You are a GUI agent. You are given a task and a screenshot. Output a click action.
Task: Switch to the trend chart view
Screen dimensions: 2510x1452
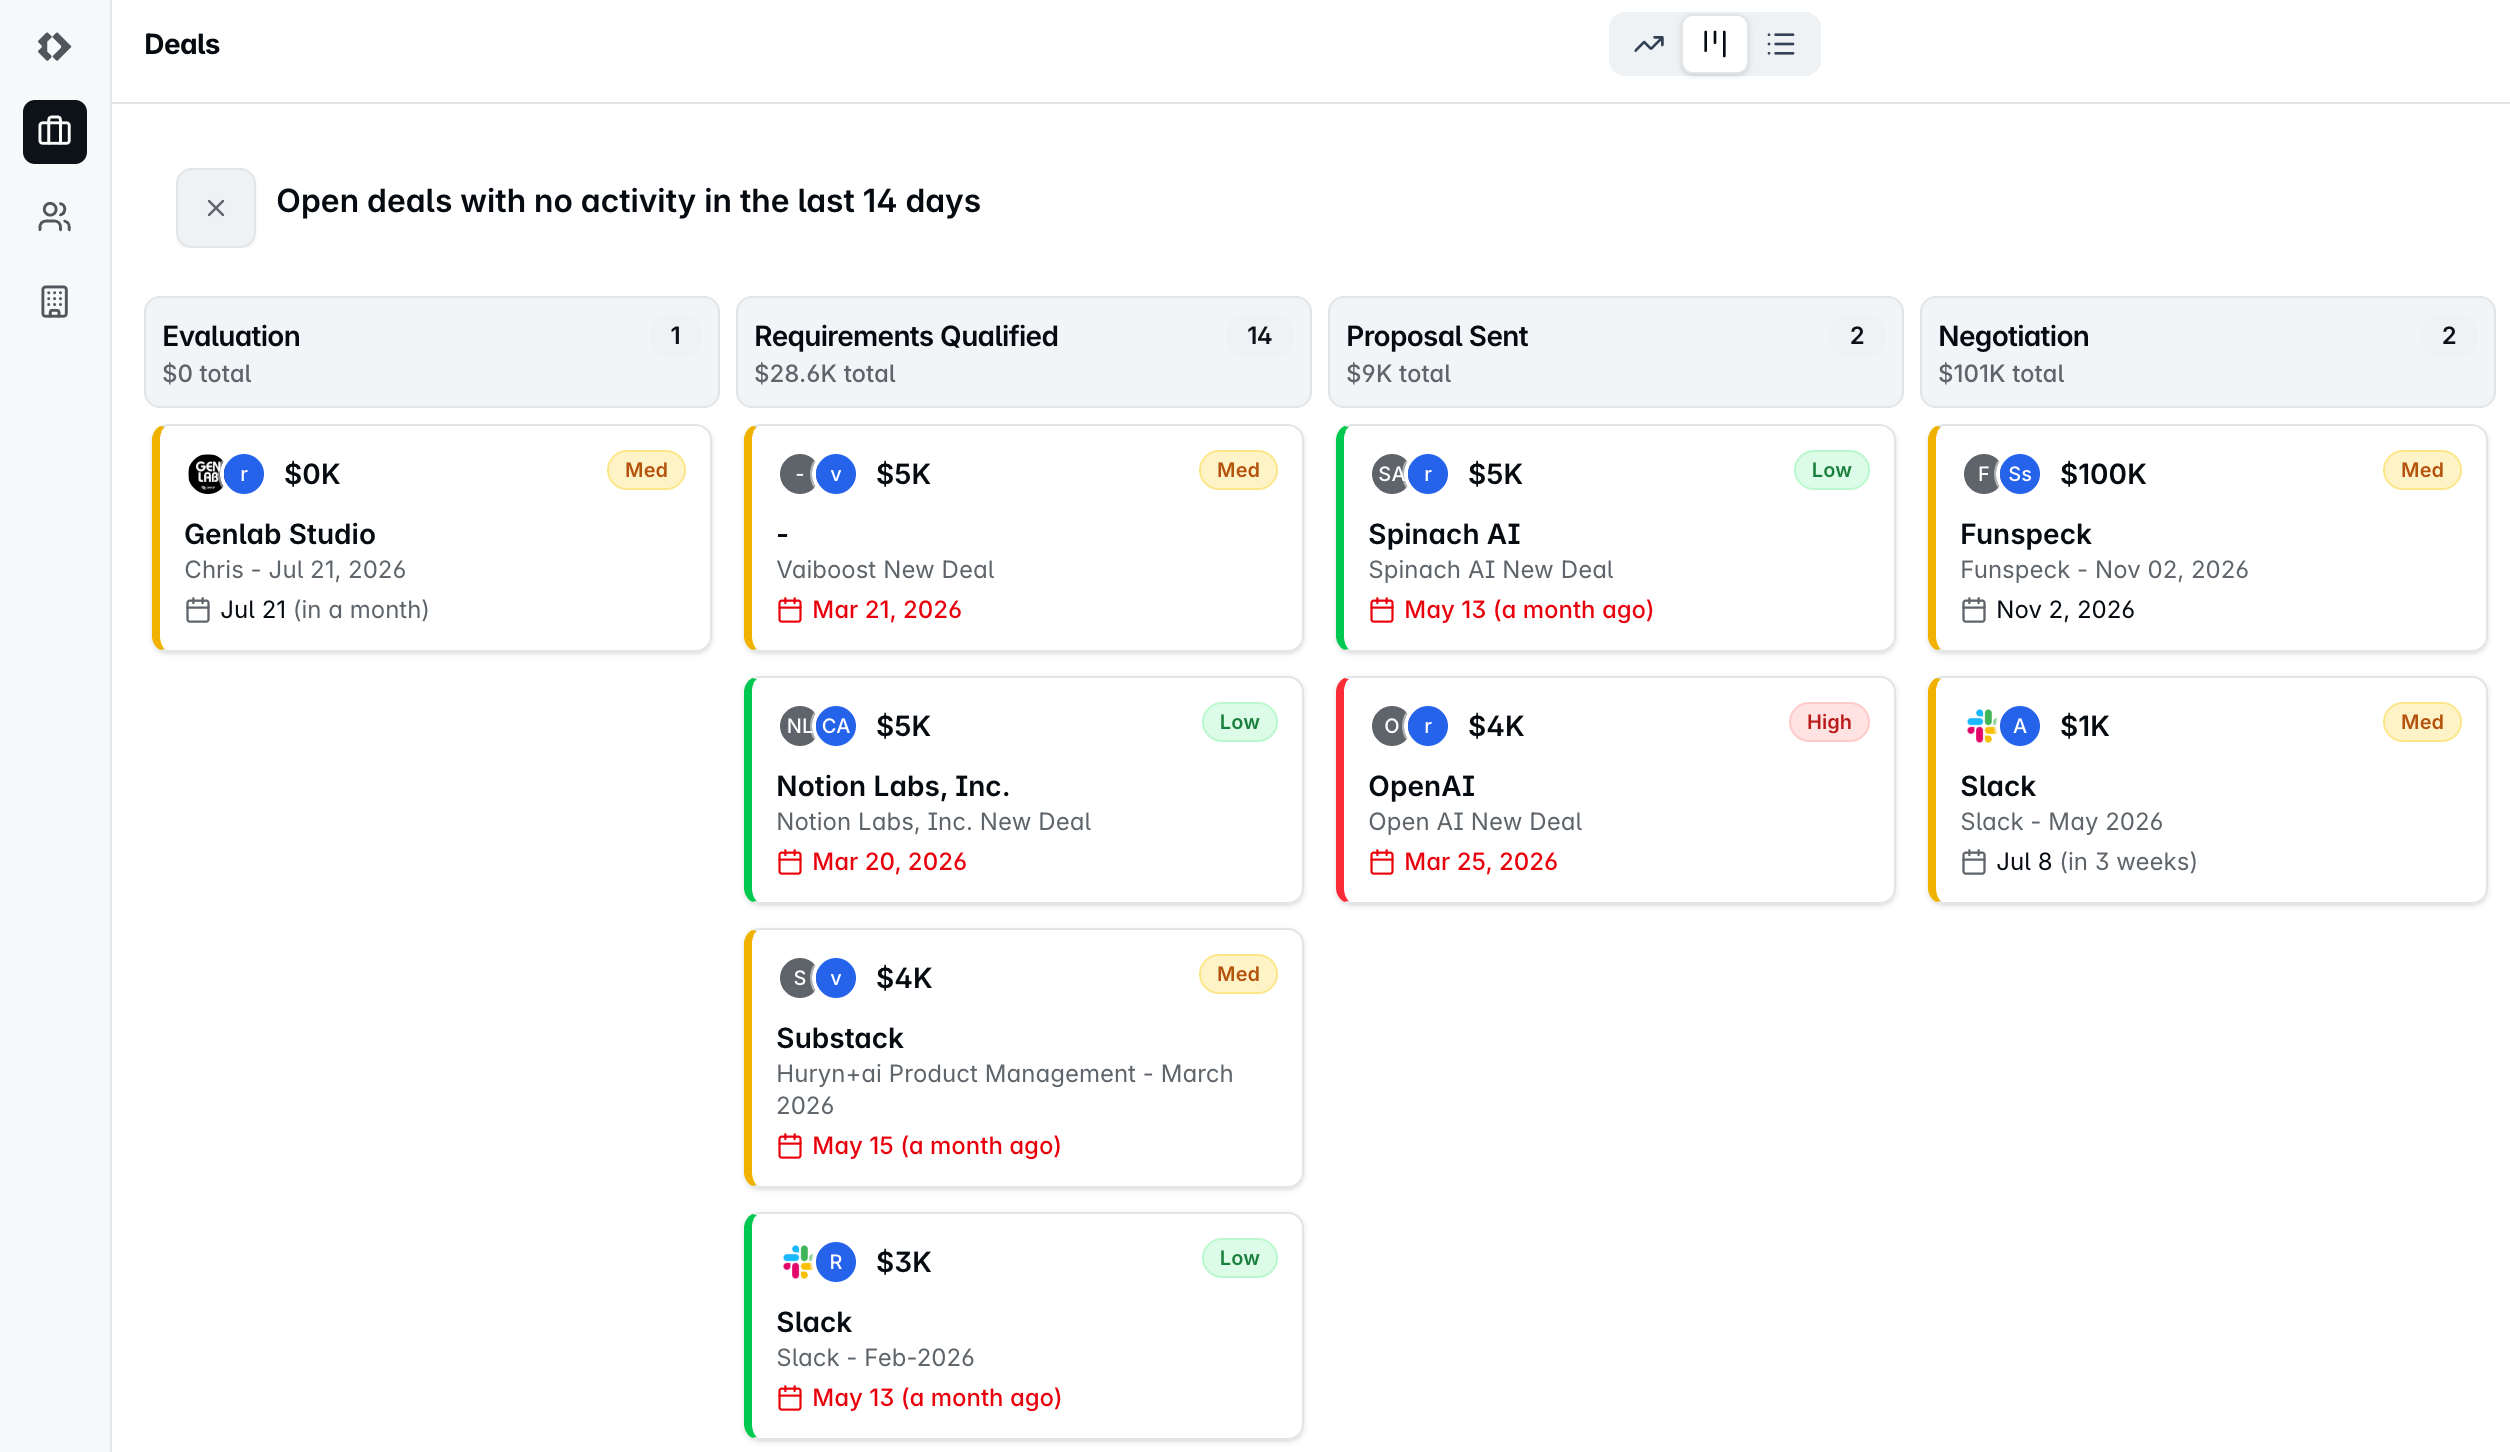1649,44
